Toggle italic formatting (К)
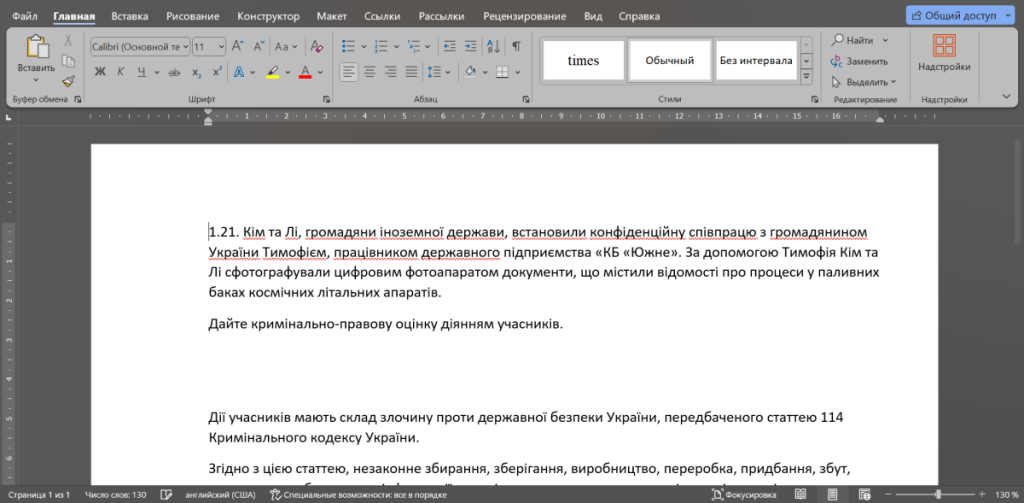The width and height of the screenshot is (1024, 503). (x=121, y=72)
